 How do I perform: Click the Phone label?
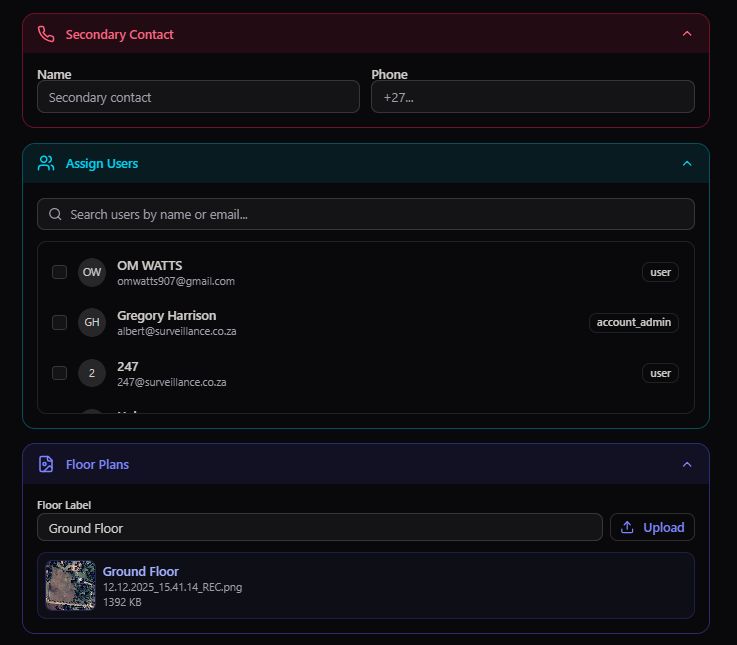(389, 74)
